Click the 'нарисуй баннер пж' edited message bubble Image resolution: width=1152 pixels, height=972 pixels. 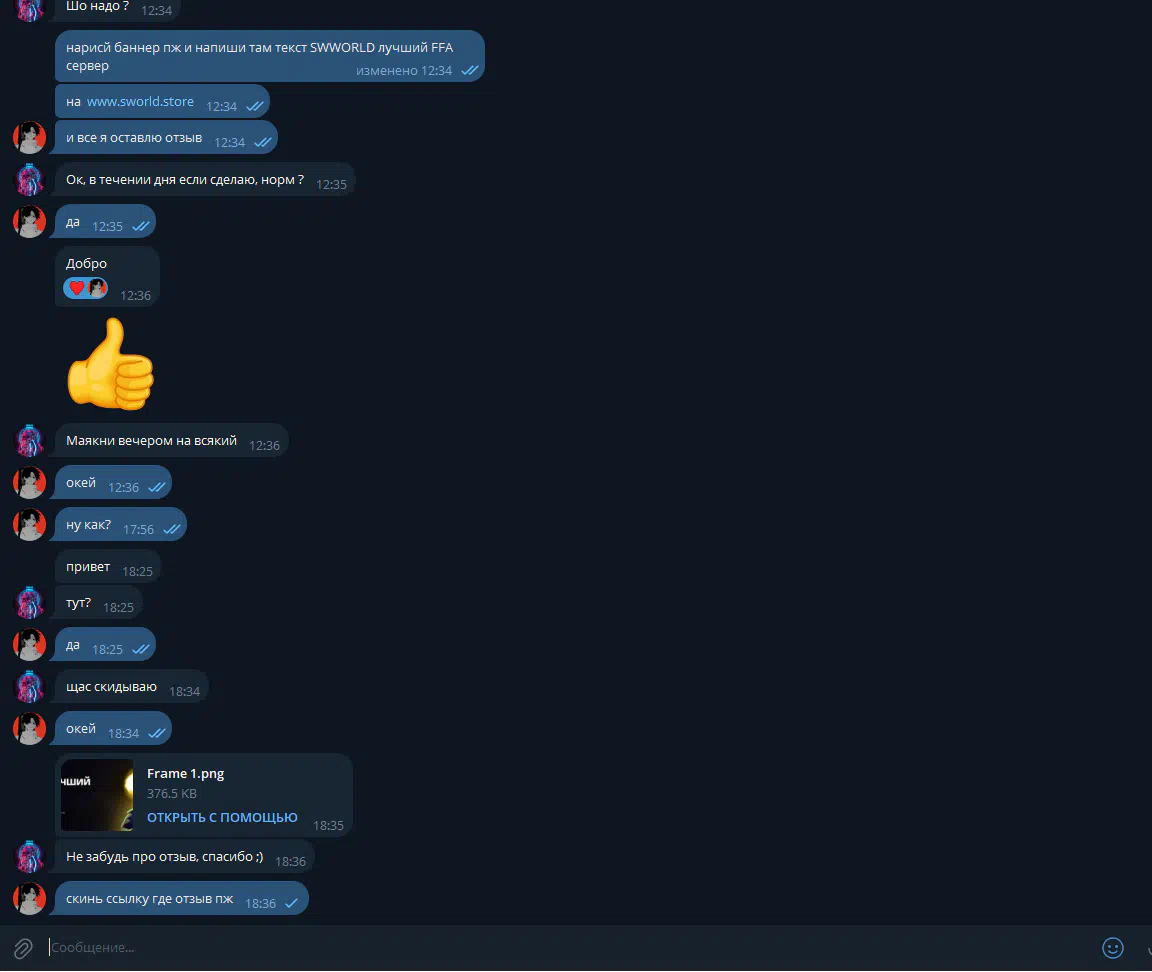point(270,56)
